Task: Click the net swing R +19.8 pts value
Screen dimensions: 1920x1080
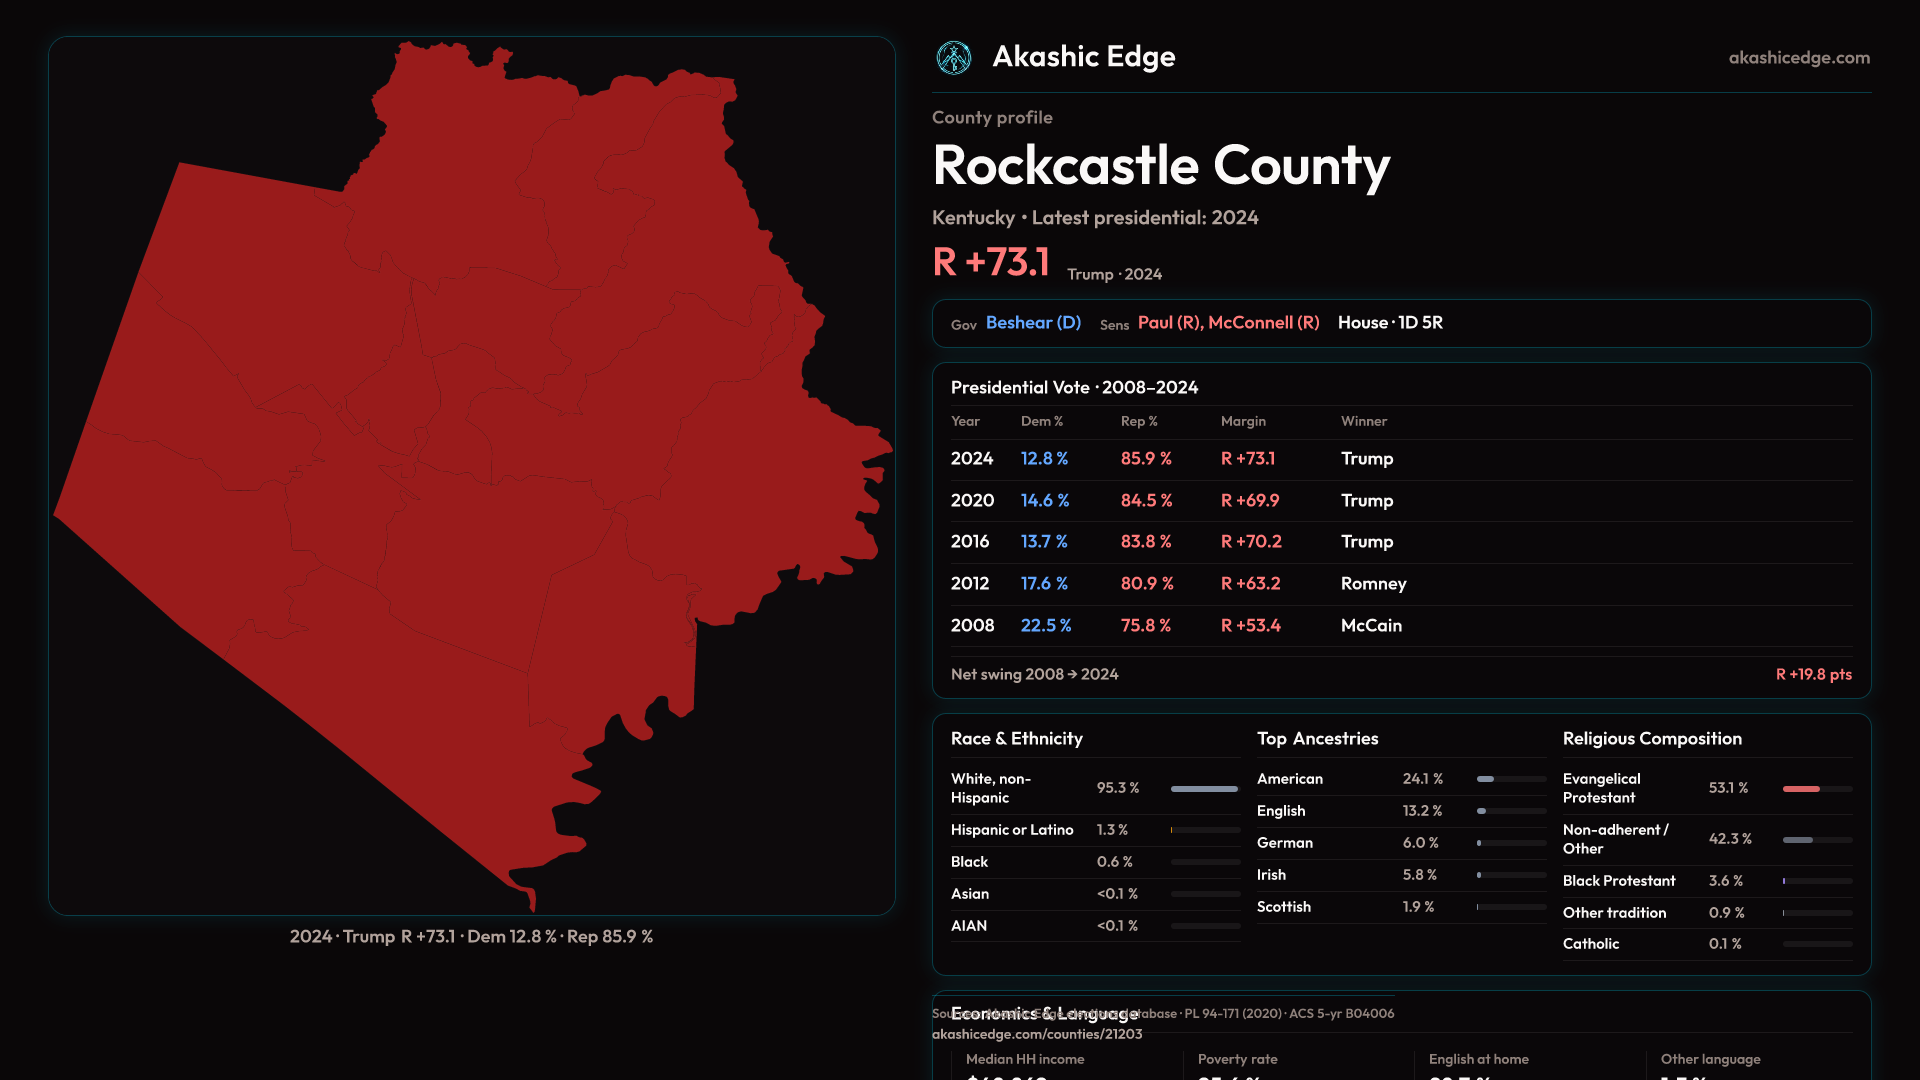Action: point(1812,675)
